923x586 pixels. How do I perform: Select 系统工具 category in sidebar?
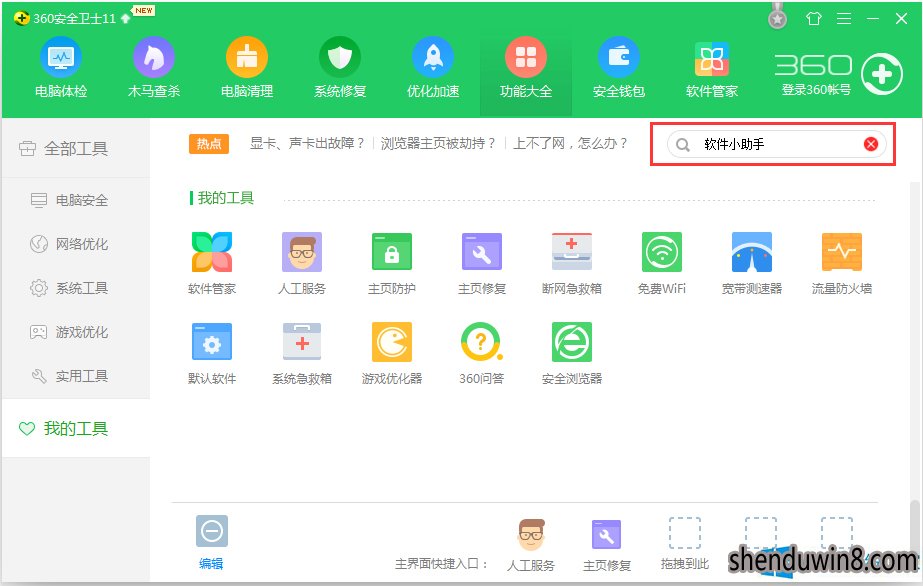point(75,288)
